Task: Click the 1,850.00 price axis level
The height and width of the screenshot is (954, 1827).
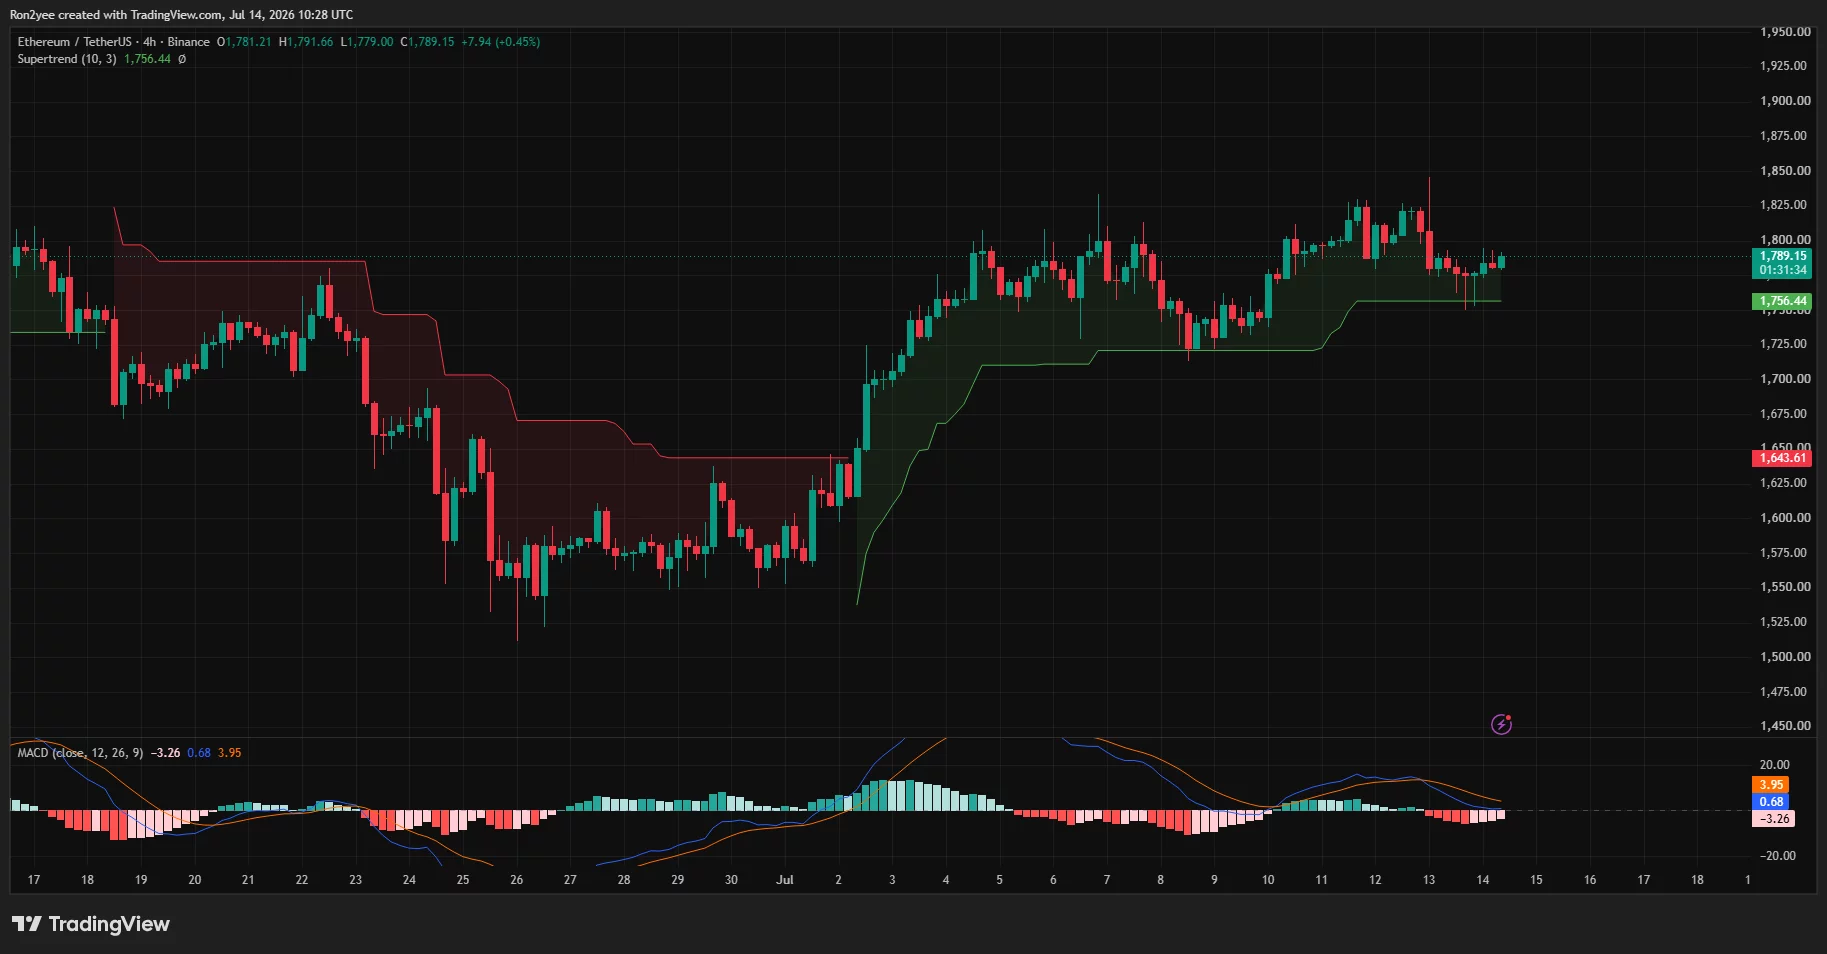Action: [x=1785, y=171]
